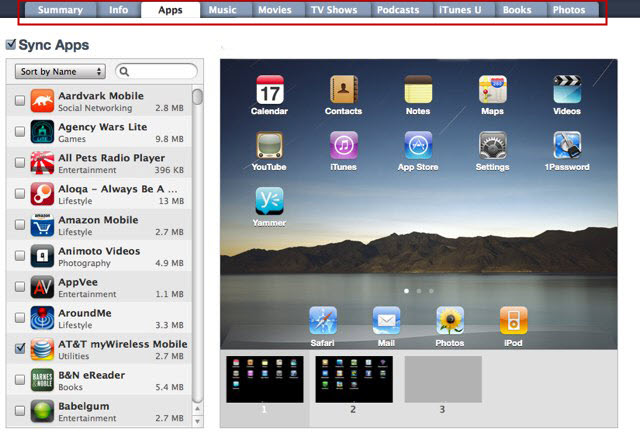The height and width of the screenshot is (433, 640).
Task: Select iPod icon in the dock
Action: click(513, 321)
